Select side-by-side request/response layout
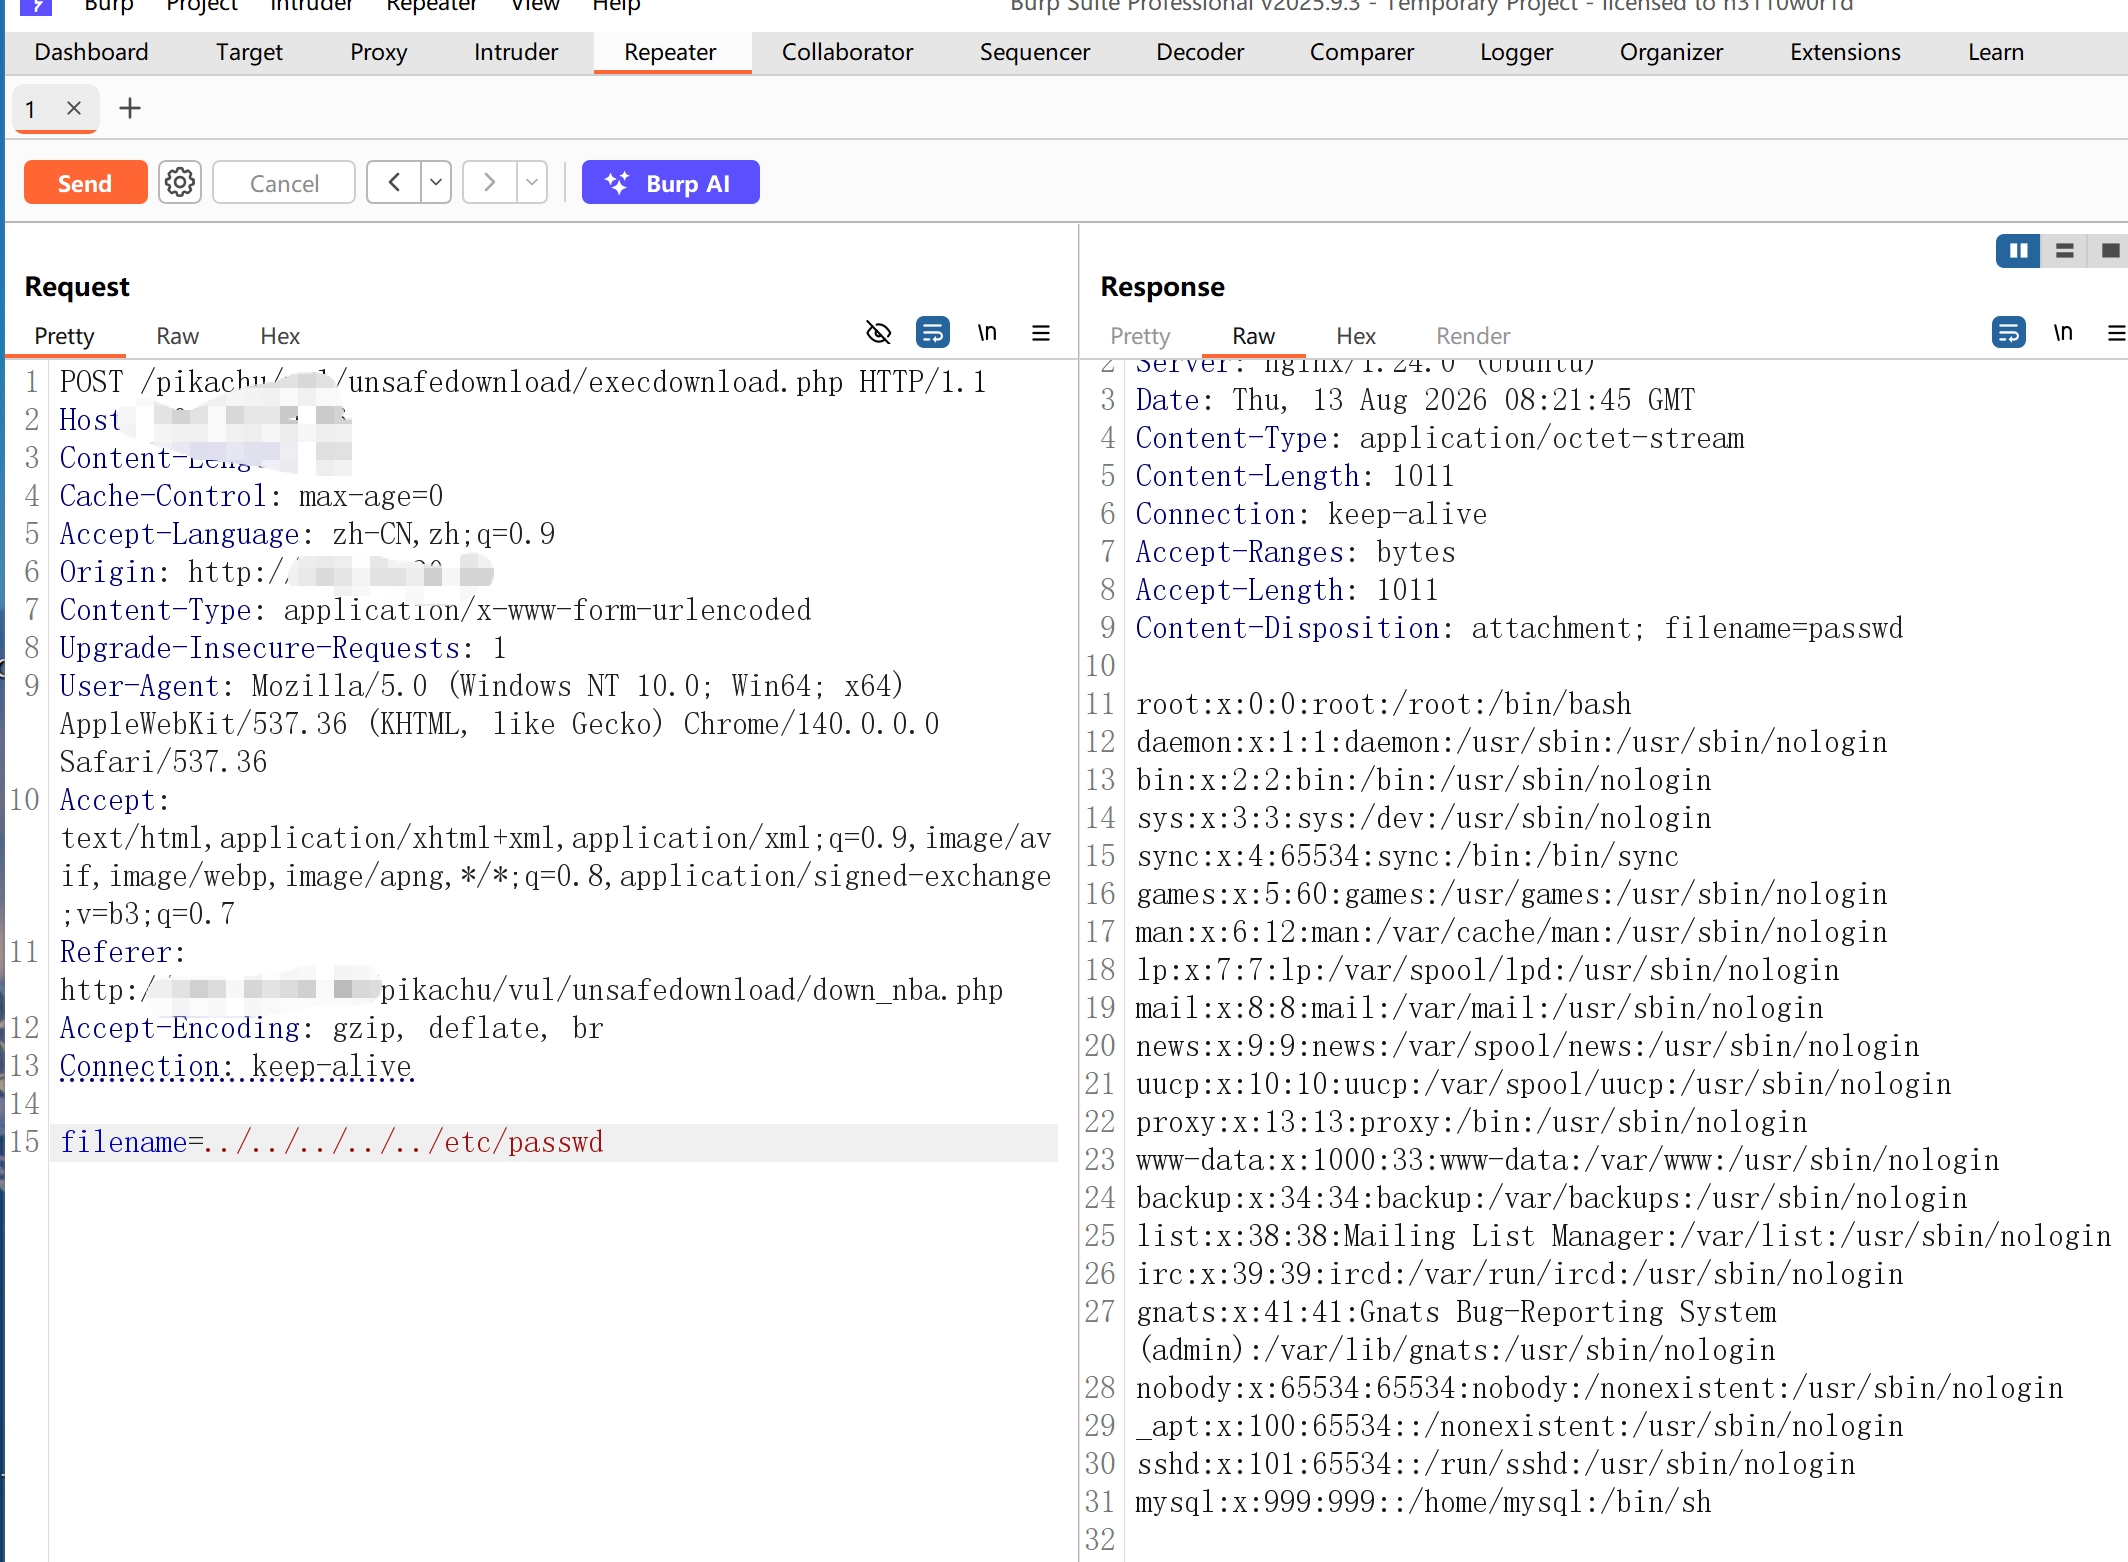Image resolution: width=2128 pixels, height=1562 pixels. click(x=2018, y=251)
